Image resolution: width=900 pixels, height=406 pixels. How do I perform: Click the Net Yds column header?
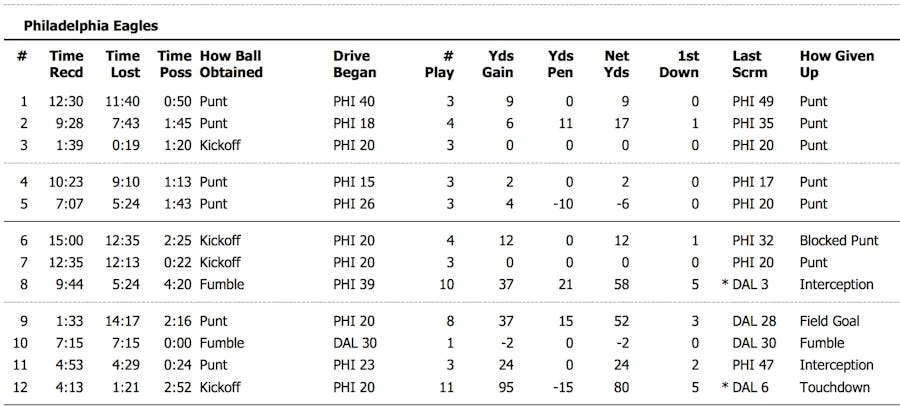[617, 64]
